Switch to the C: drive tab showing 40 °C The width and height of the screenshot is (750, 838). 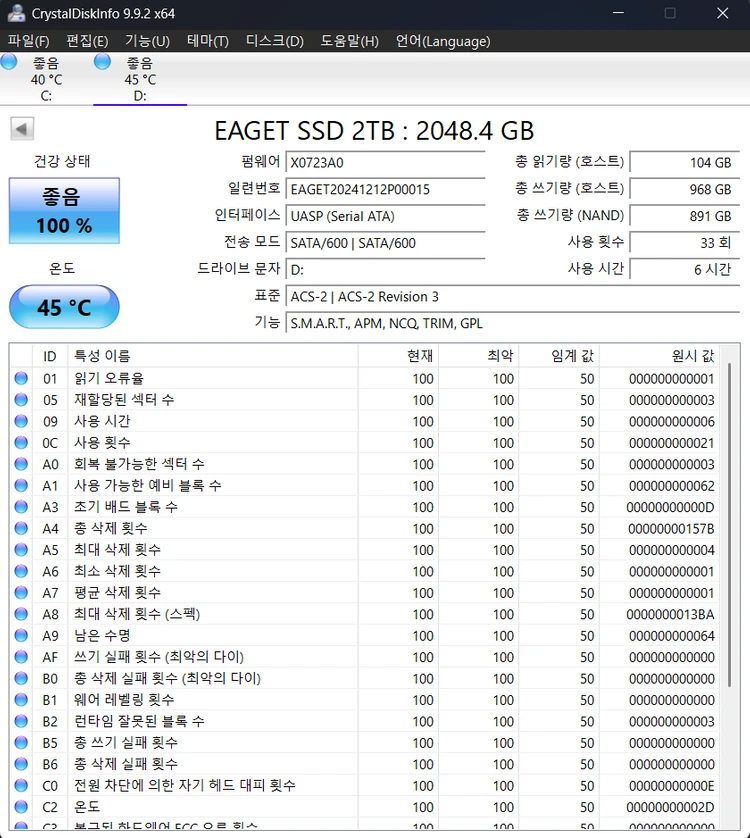pos(47,79)
